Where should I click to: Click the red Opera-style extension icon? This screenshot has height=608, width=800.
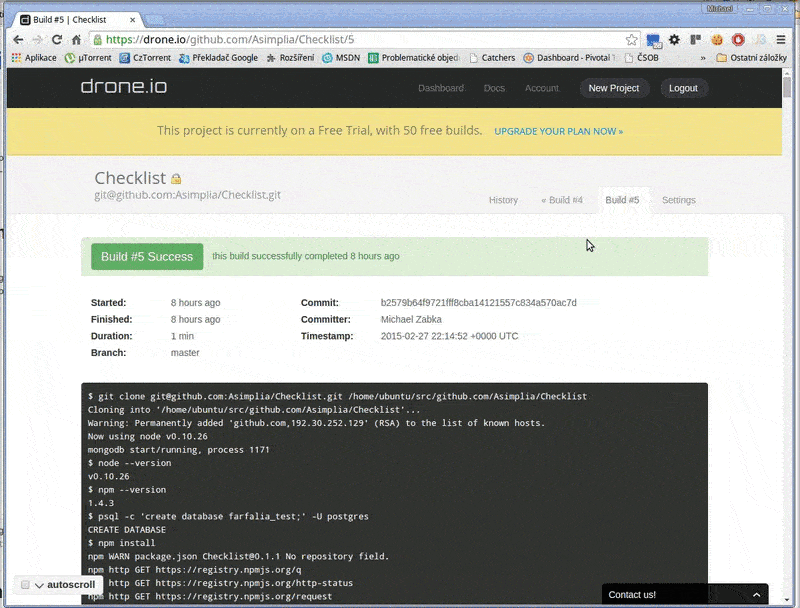[738, 39]
